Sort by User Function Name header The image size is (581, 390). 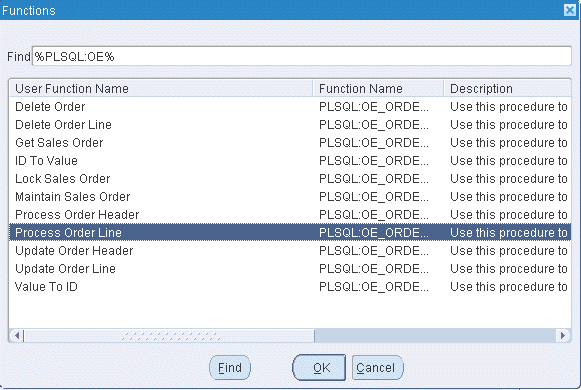point(161,89)
